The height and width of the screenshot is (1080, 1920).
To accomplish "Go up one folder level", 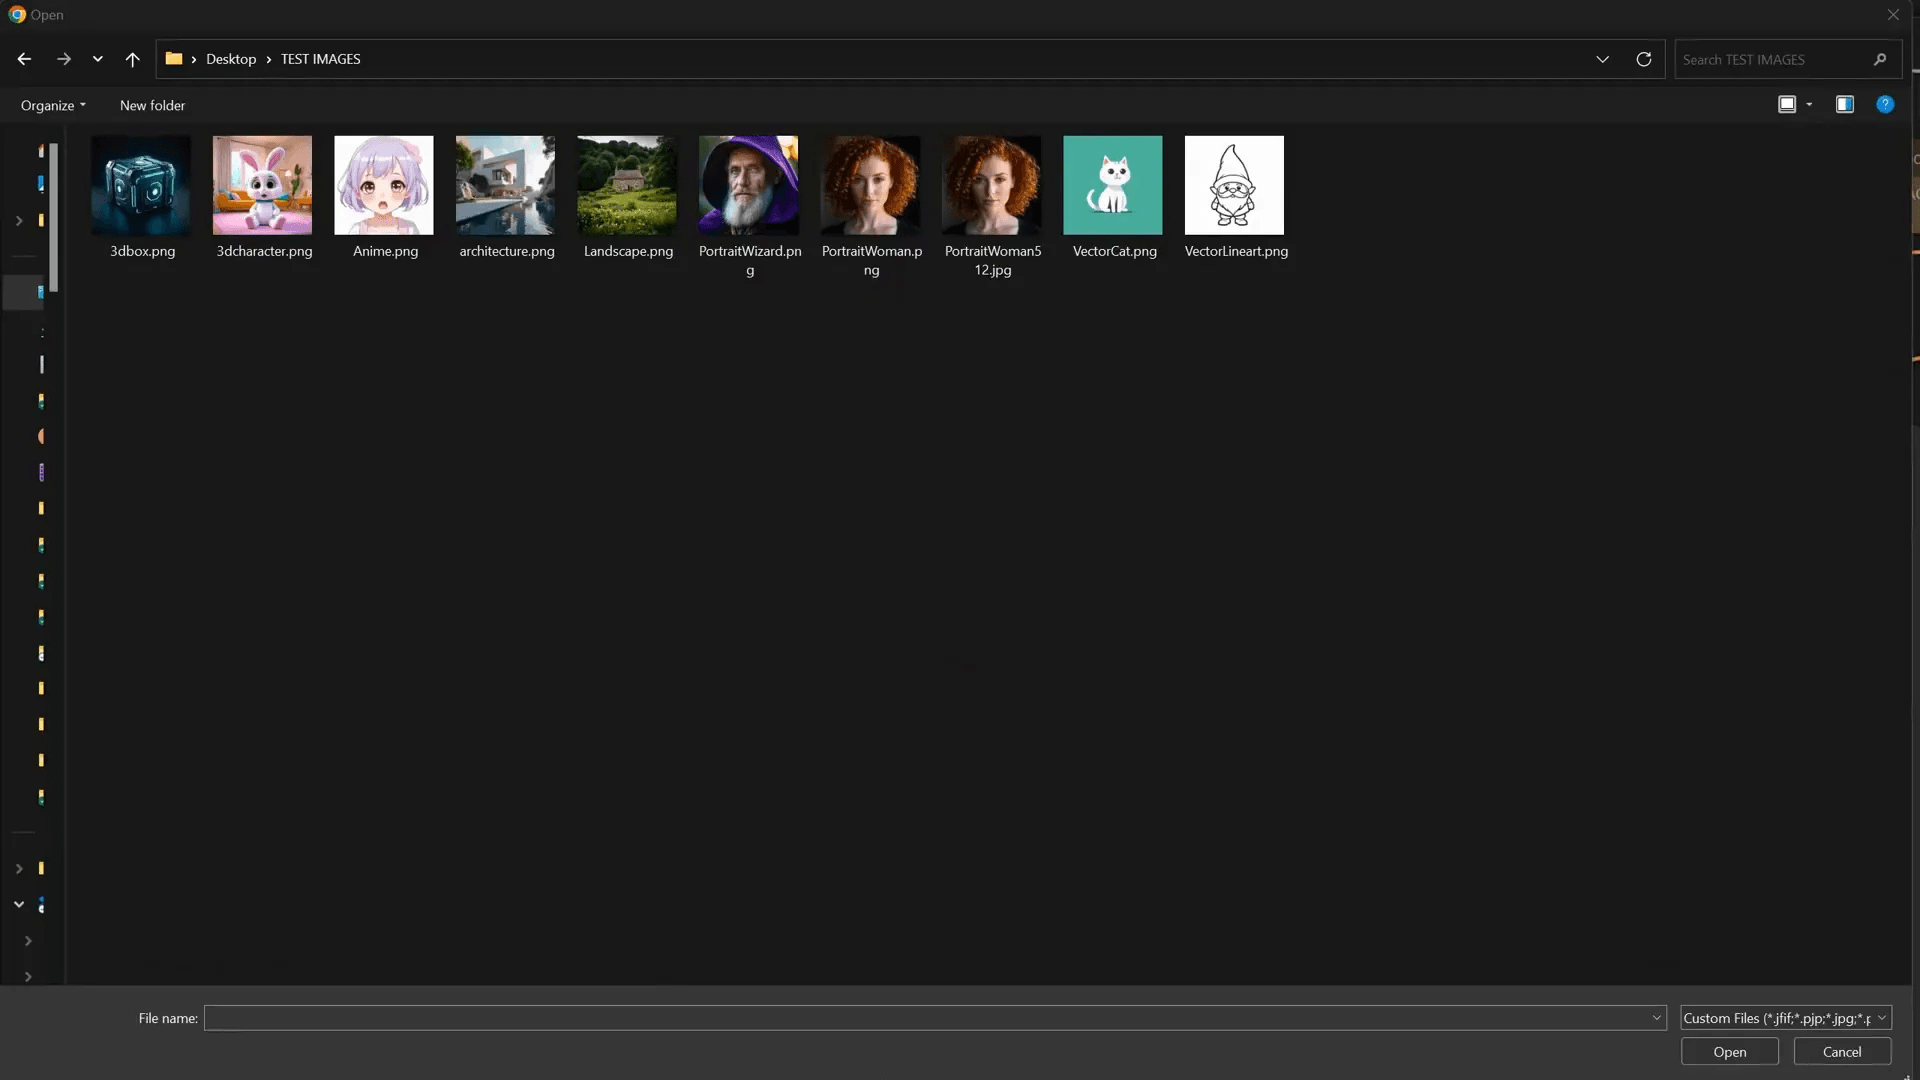I will (x=132, y=59).
